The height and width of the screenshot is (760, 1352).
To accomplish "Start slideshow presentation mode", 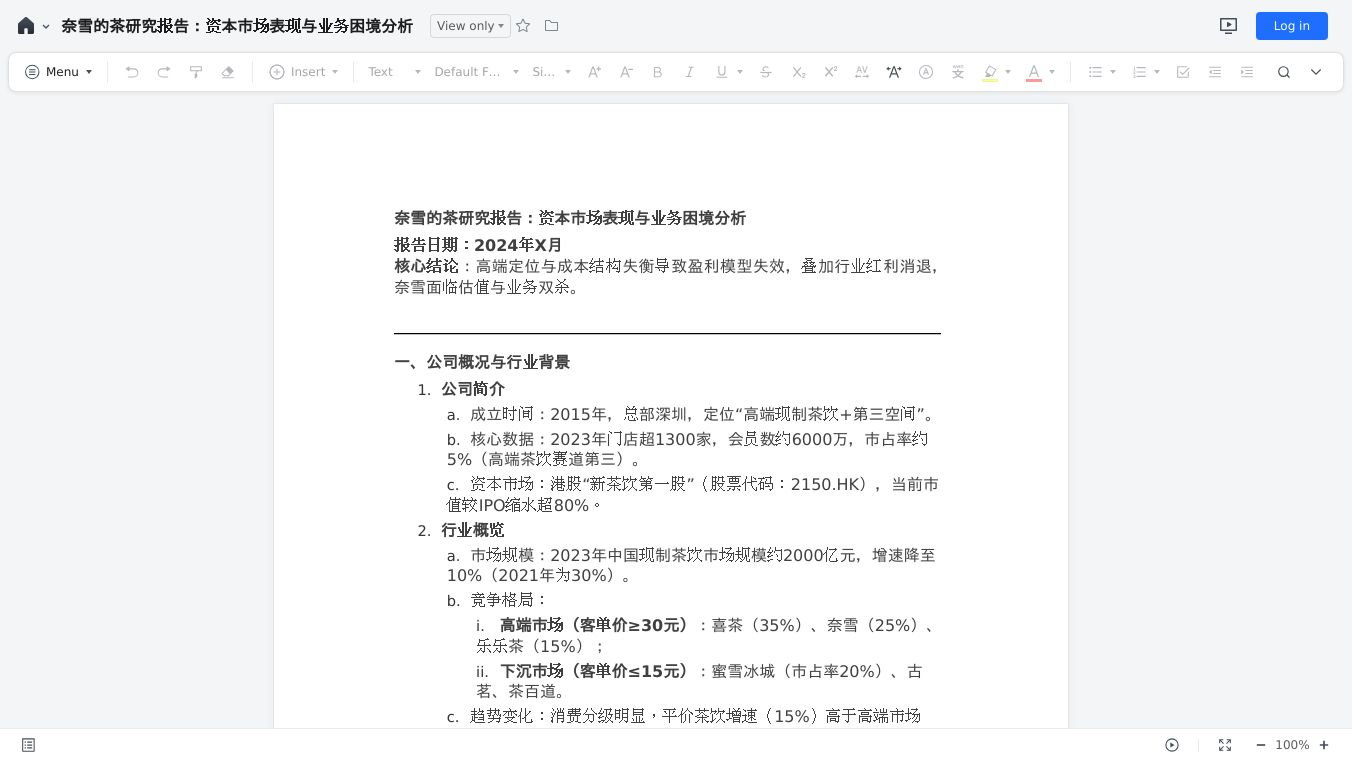I will tap(1229, 26).
